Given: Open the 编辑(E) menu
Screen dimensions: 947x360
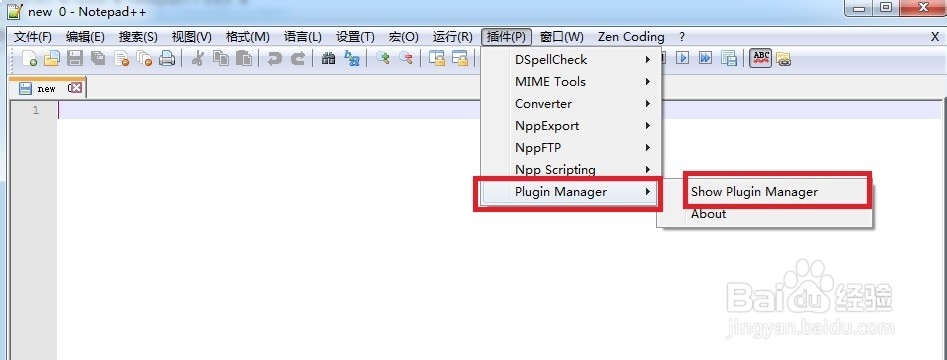Looking at the screenshot, I should click(86, 37).
